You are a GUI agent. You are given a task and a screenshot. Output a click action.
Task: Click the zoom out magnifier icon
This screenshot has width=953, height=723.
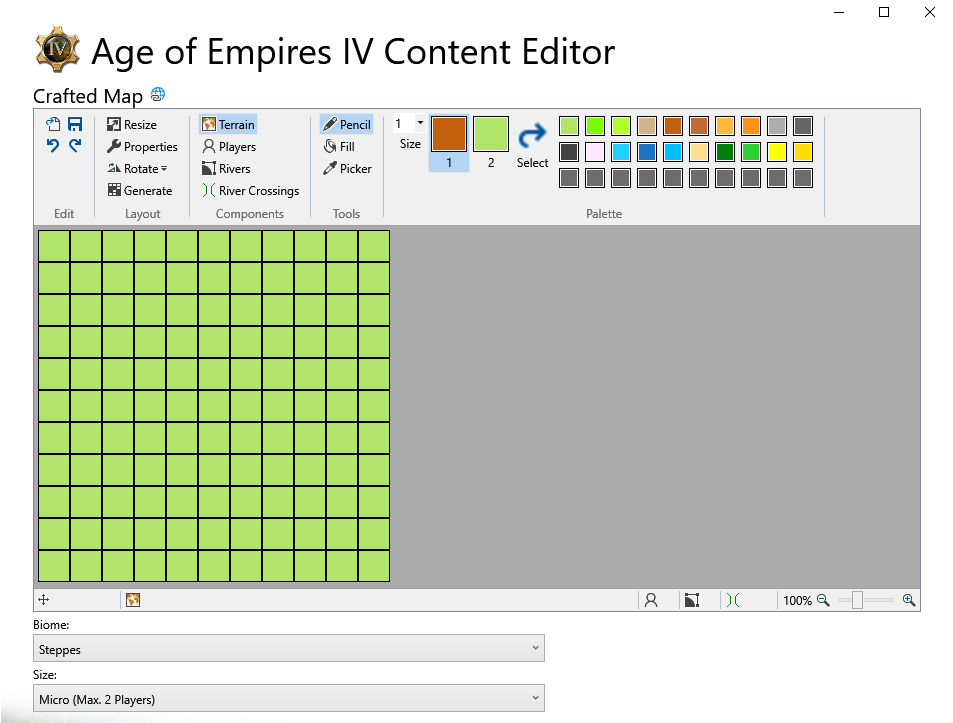click(x=823, y=600)
